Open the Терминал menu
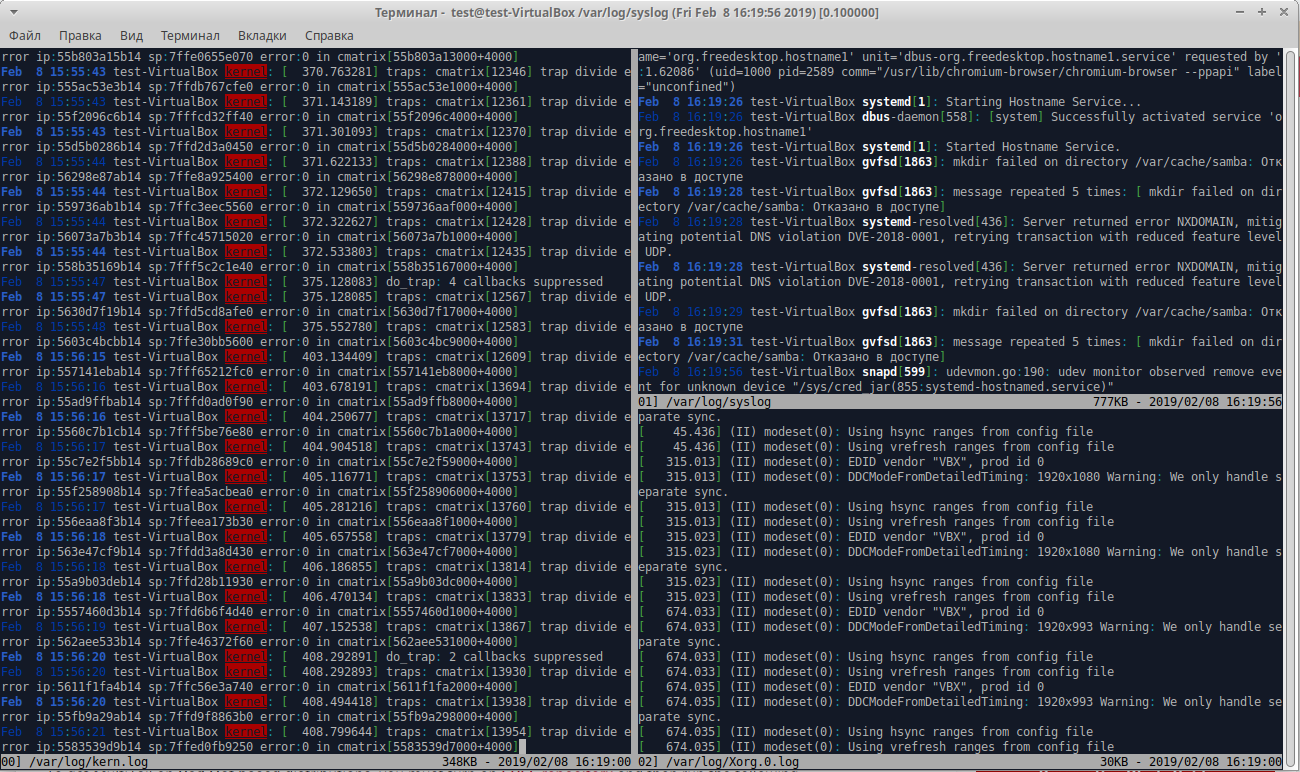The width and height of the screenshot is (1300, 772). pyautogui.click(x=190, y=35)
